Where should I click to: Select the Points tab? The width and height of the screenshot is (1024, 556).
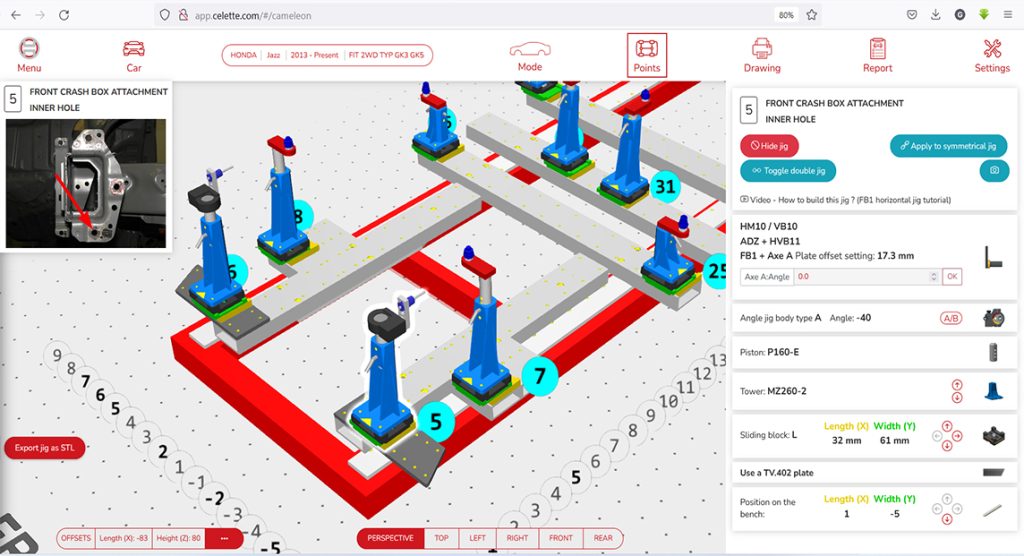point(647,55)
